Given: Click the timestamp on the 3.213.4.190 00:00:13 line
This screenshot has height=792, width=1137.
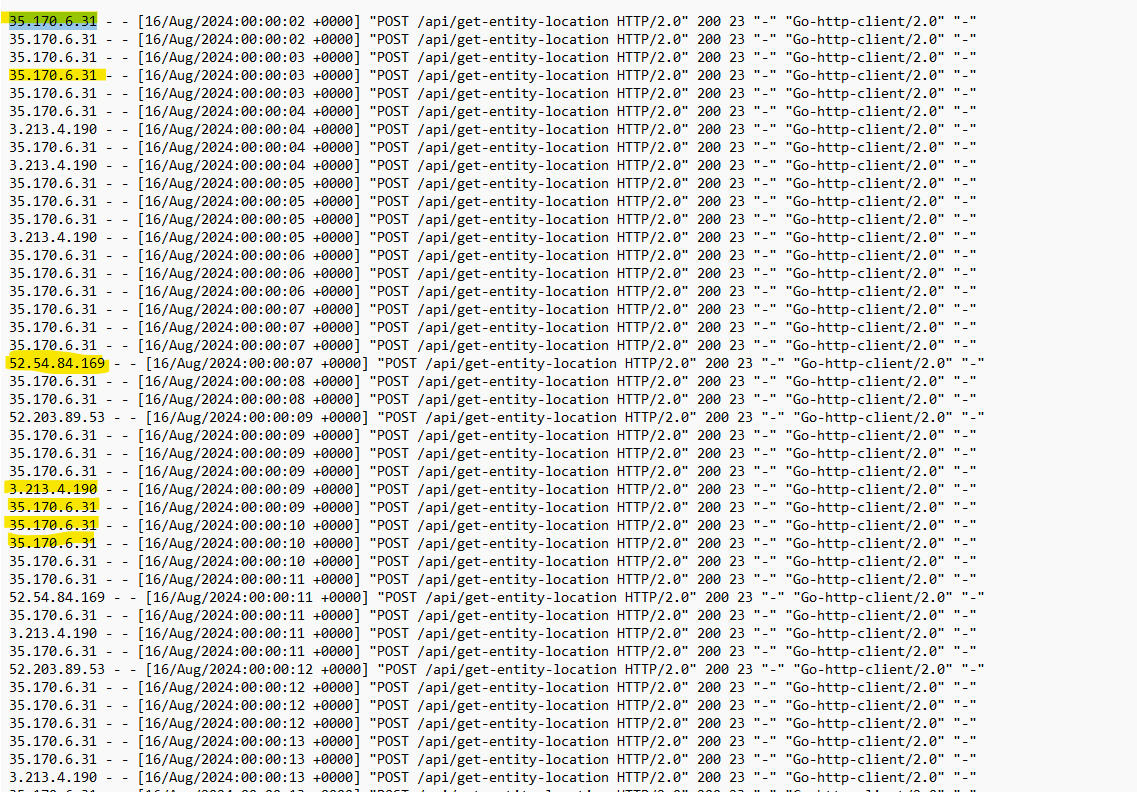Looking at the screenshot, I should (249, 777).
